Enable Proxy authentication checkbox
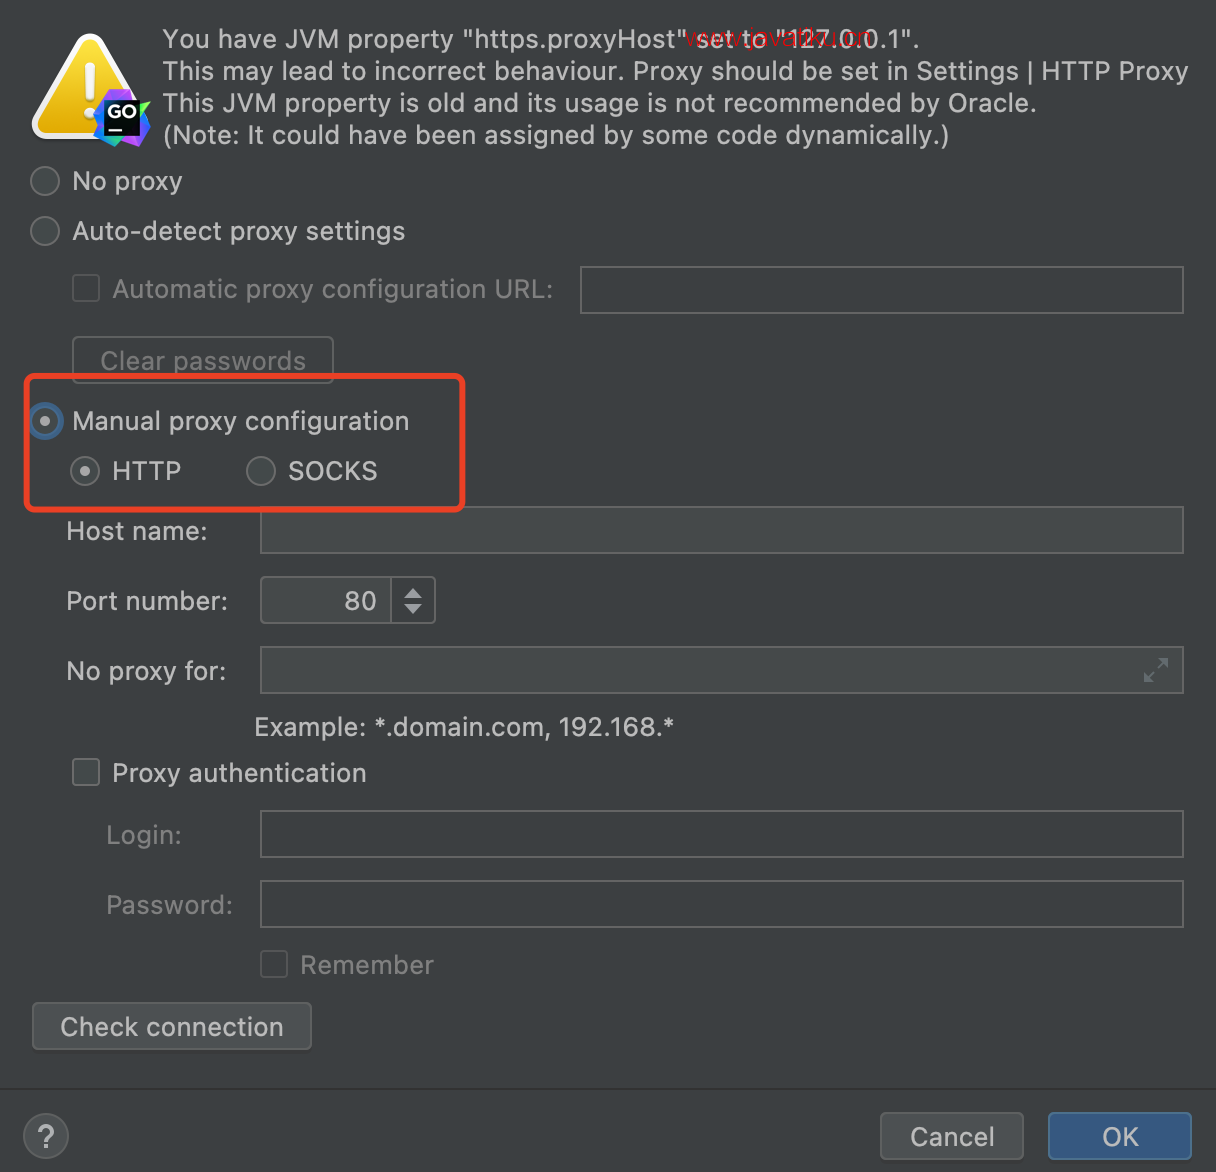The width and height of the screenshot is (1216, 1172). coord(86,772)
